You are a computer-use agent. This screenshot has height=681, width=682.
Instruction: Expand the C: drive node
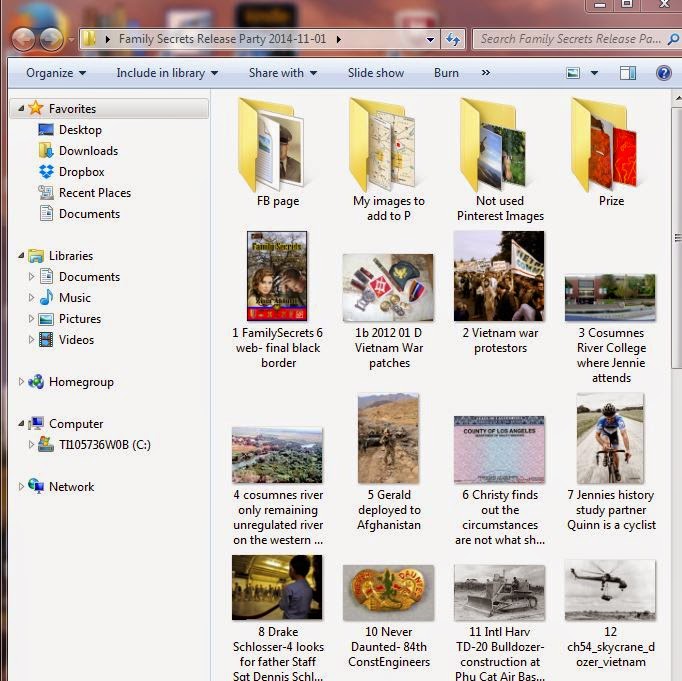point(31,444)
